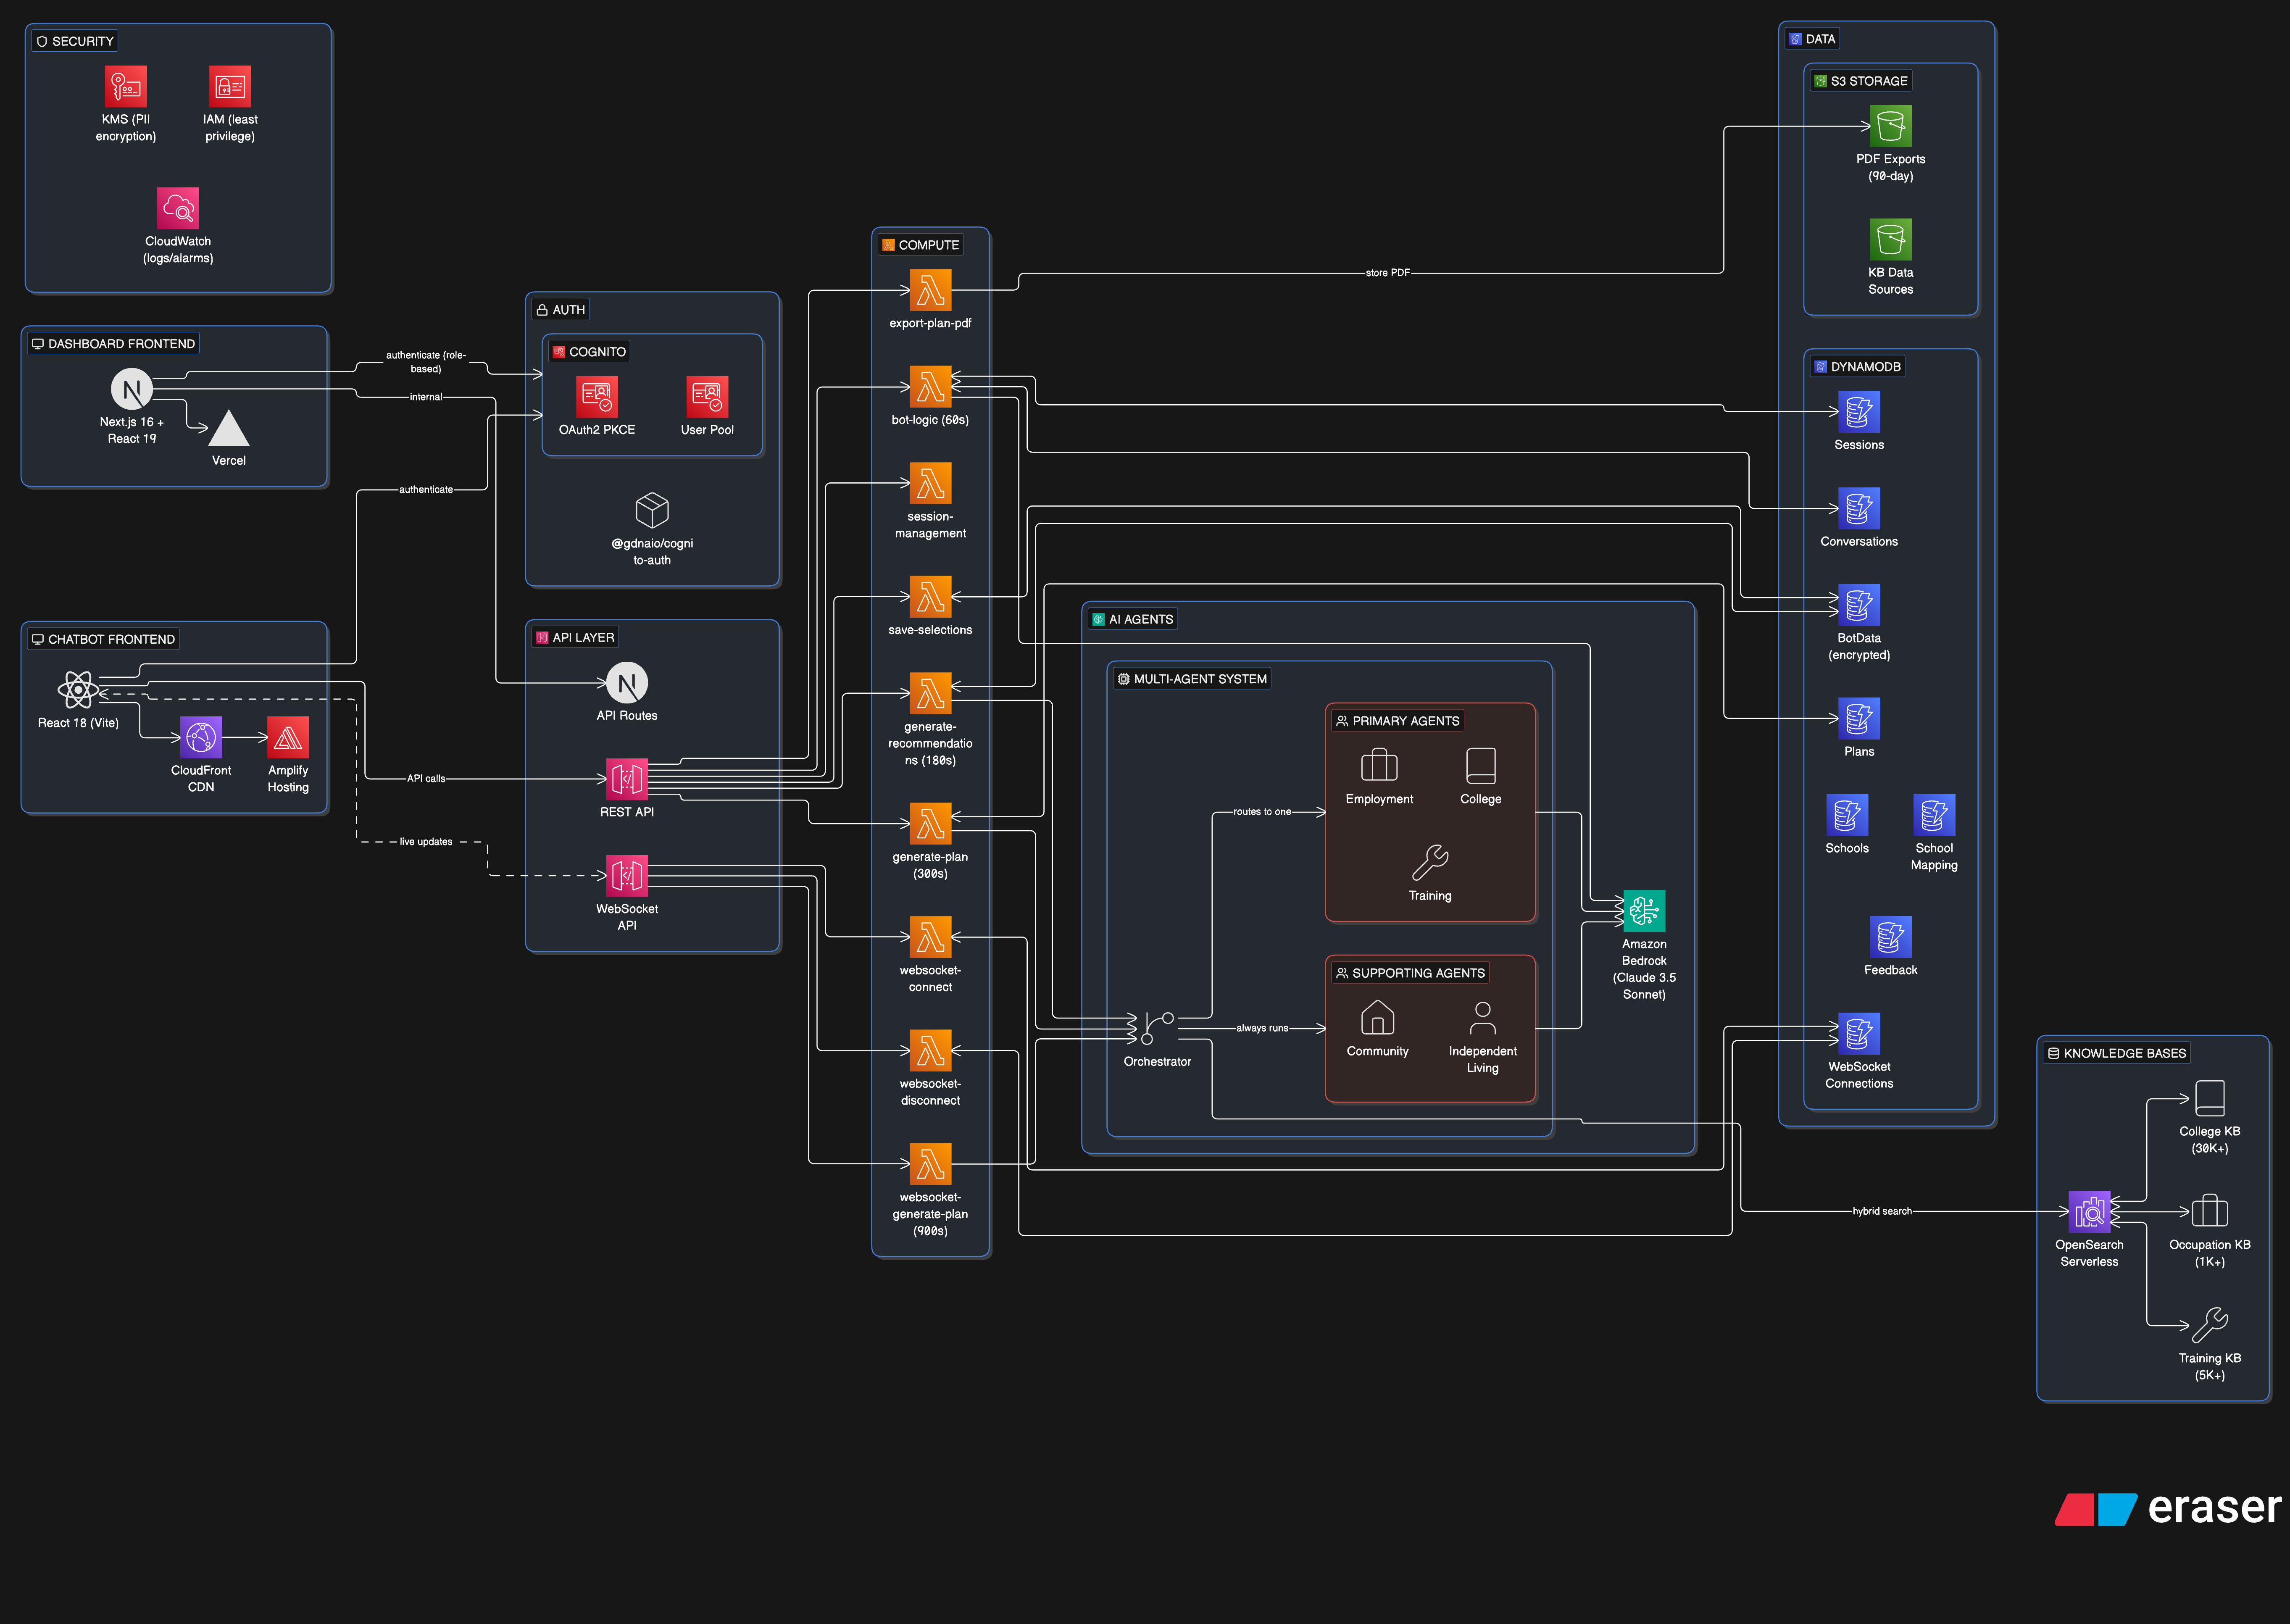Click the MULTI-AGENT SYSTEM group label
2290x1624 pixels.
click(1192, 679)
